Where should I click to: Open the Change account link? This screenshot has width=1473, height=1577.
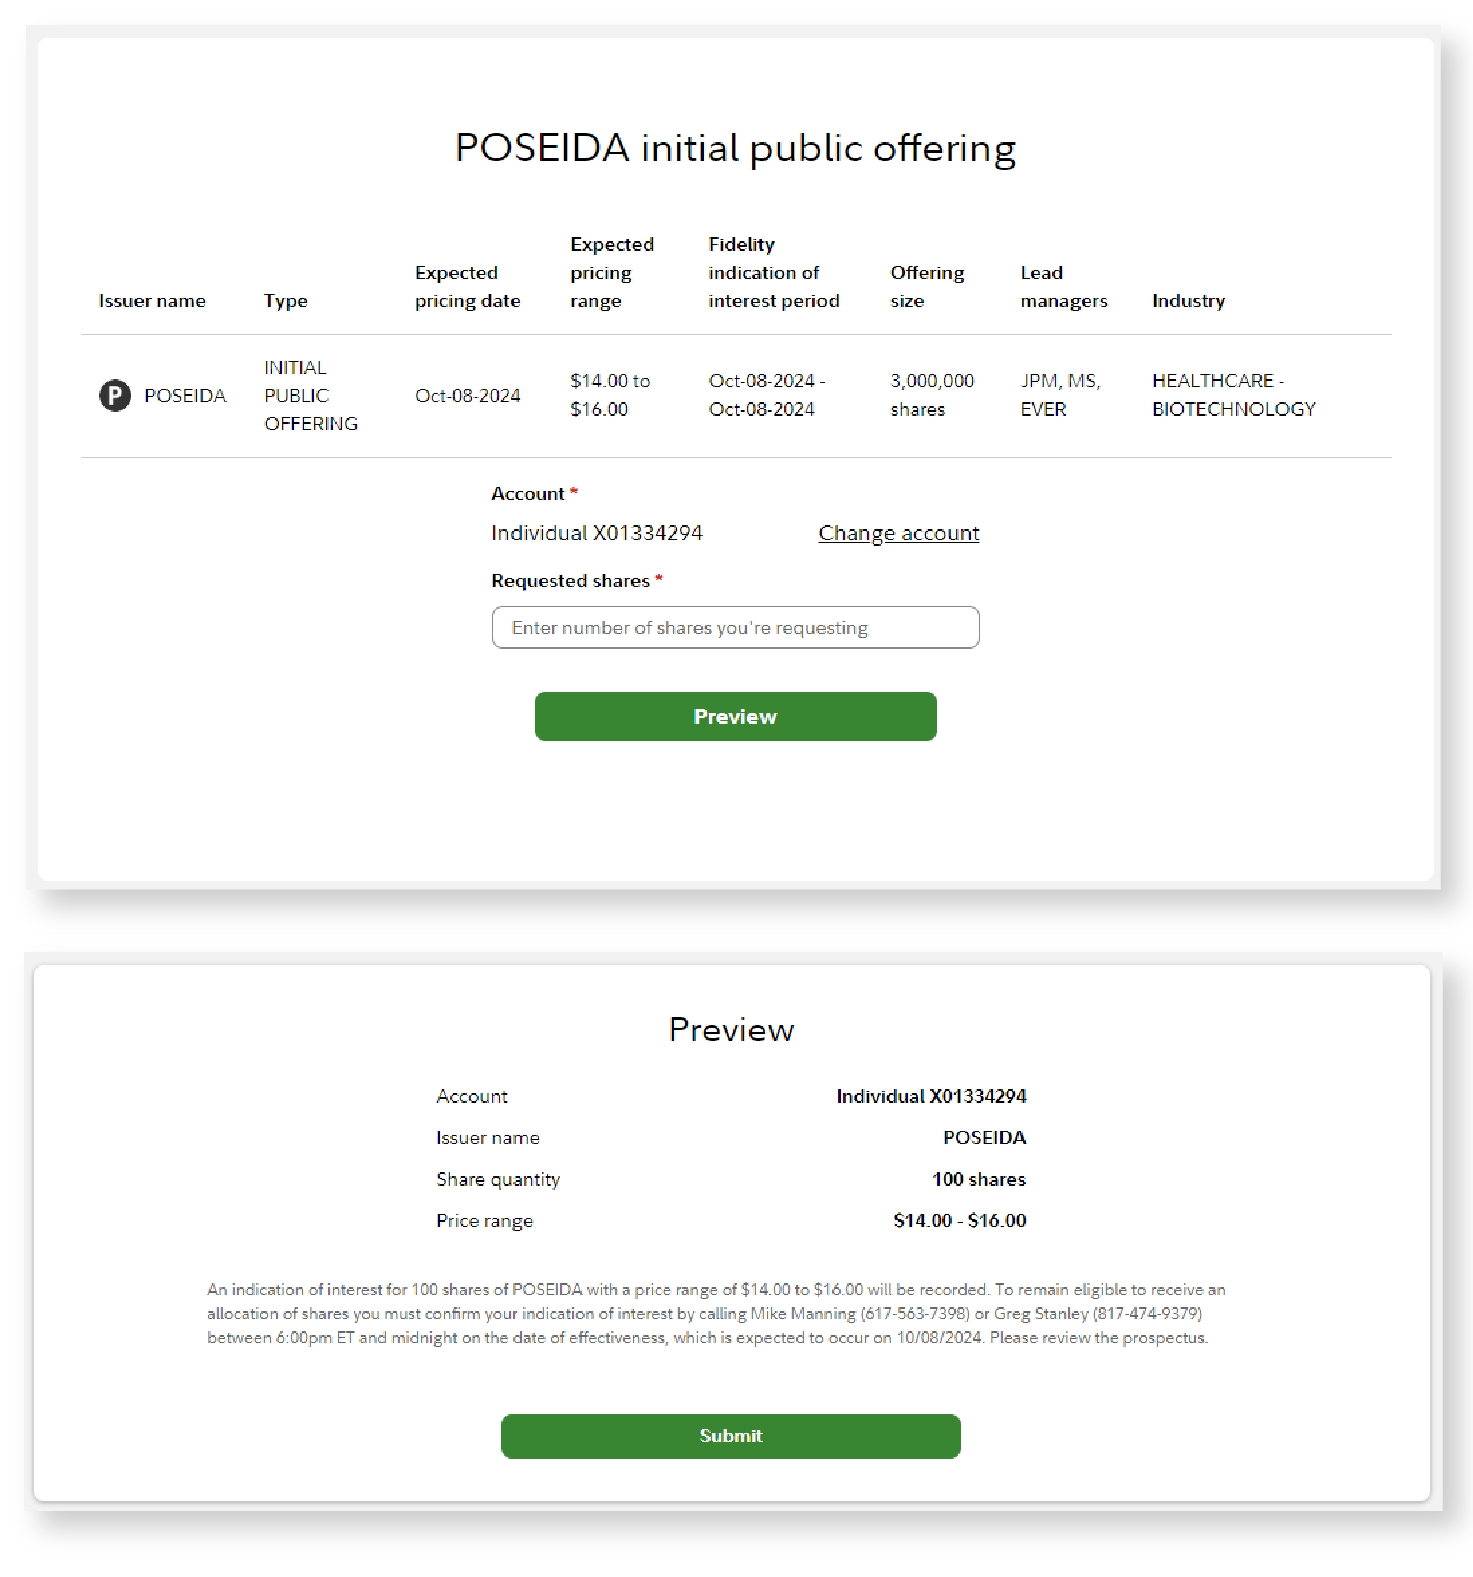[x=898, y=533]
